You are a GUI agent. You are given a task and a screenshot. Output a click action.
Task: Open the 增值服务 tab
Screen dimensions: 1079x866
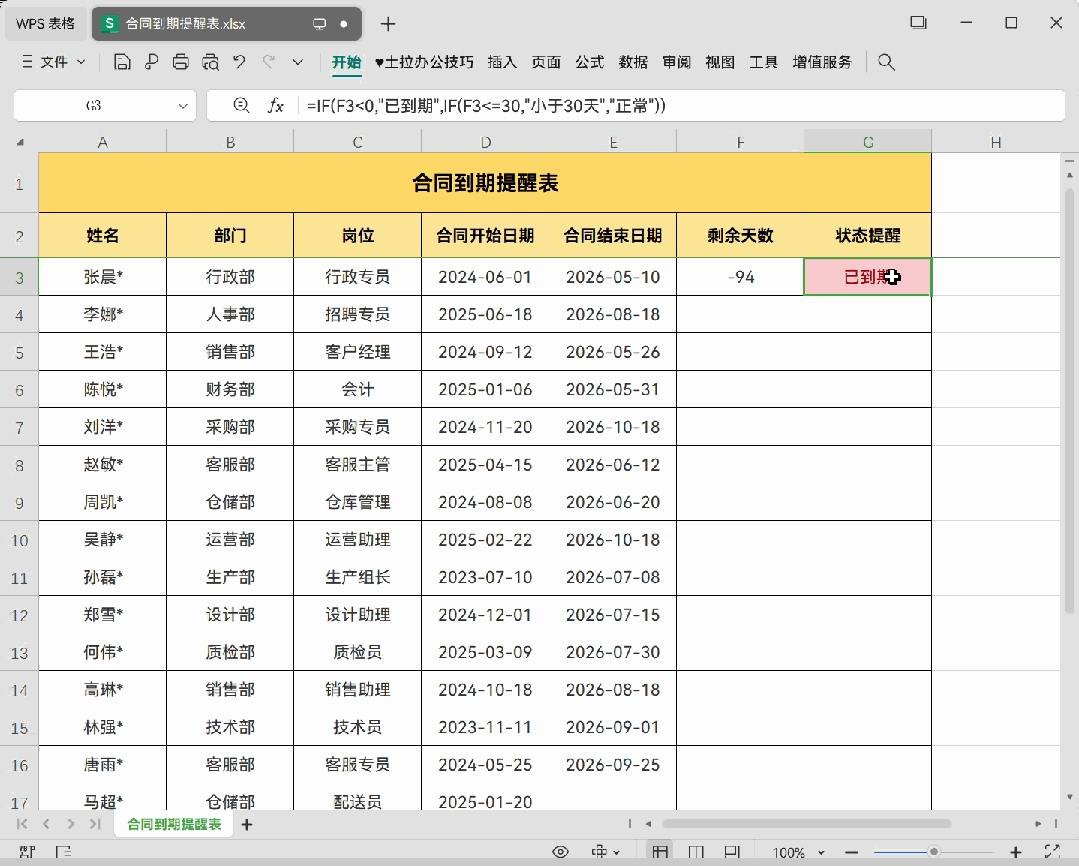point(822,62)
